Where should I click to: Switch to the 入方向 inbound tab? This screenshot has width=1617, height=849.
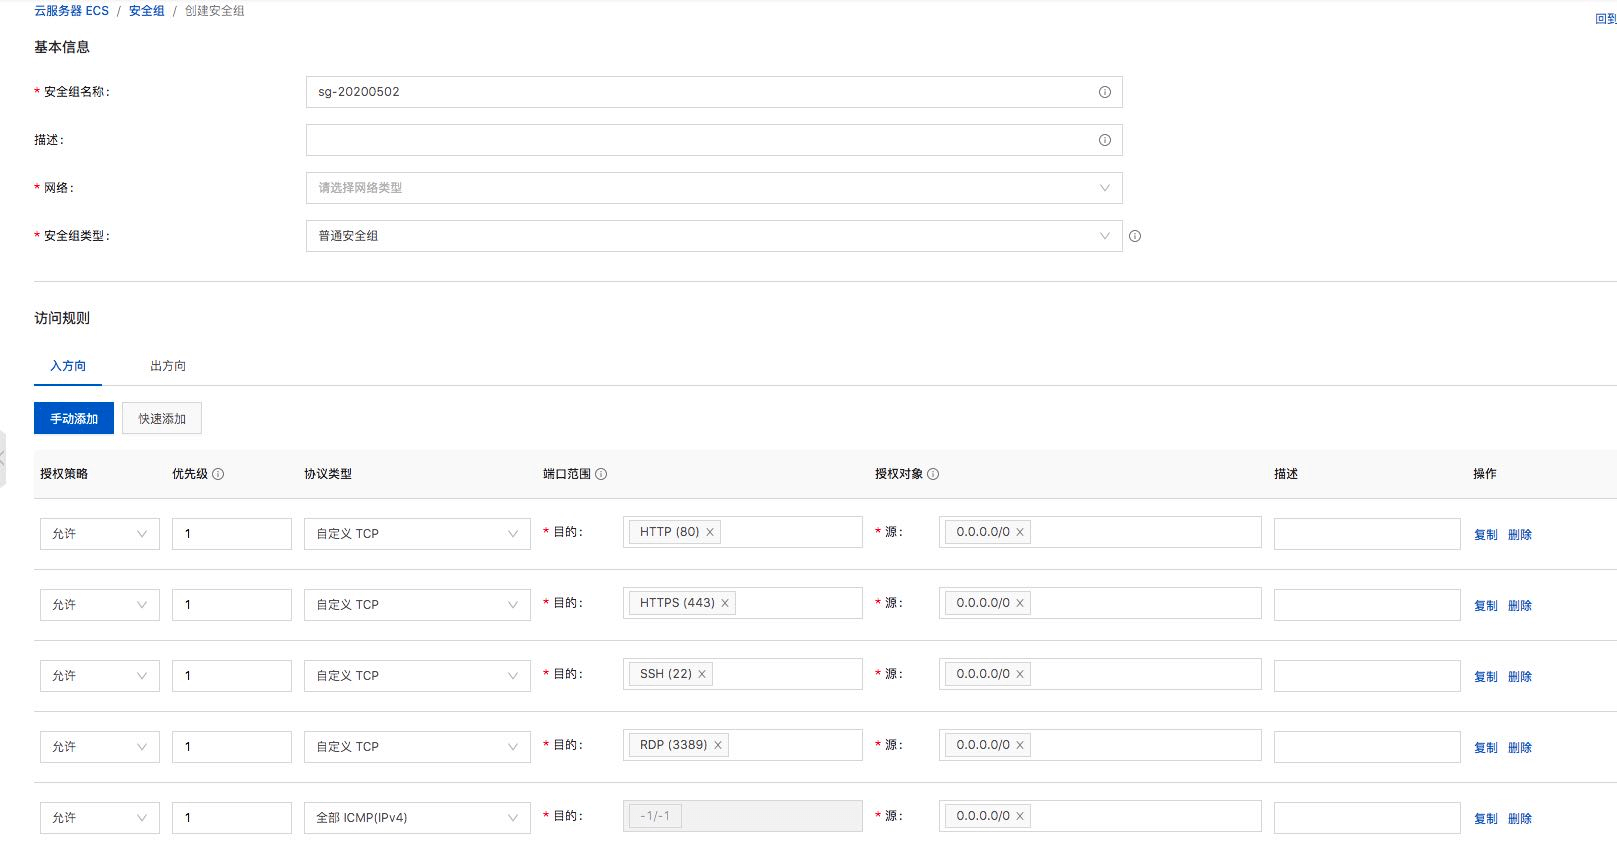pyautogui.click(x=68, y=366)
